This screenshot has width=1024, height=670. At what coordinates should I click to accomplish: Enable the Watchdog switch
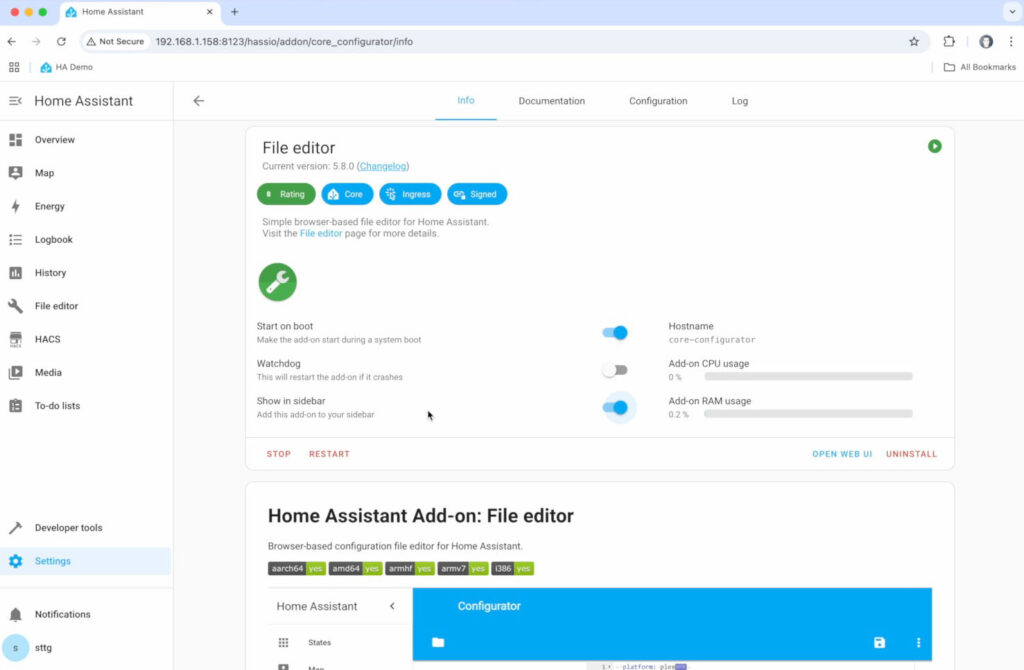615,370
